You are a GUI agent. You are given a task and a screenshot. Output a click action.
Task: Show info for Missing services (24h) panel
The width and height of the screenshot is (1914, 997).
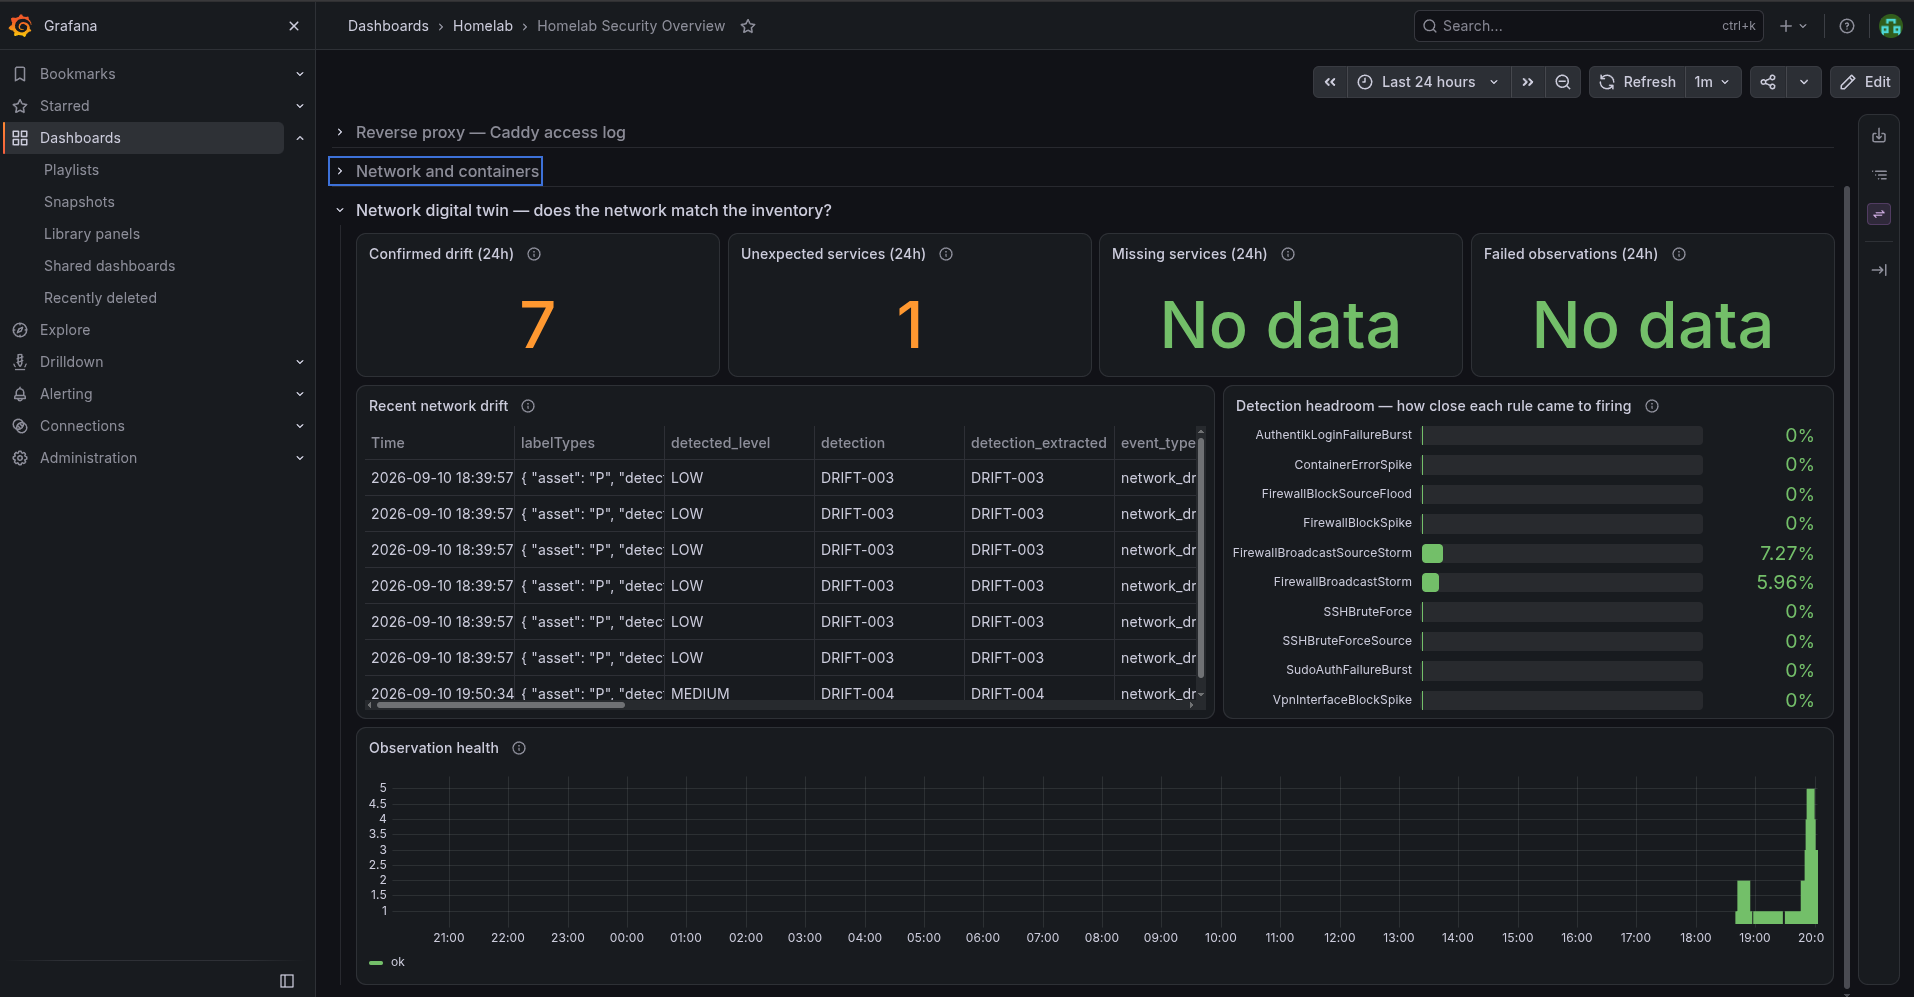click(1288, 254)
